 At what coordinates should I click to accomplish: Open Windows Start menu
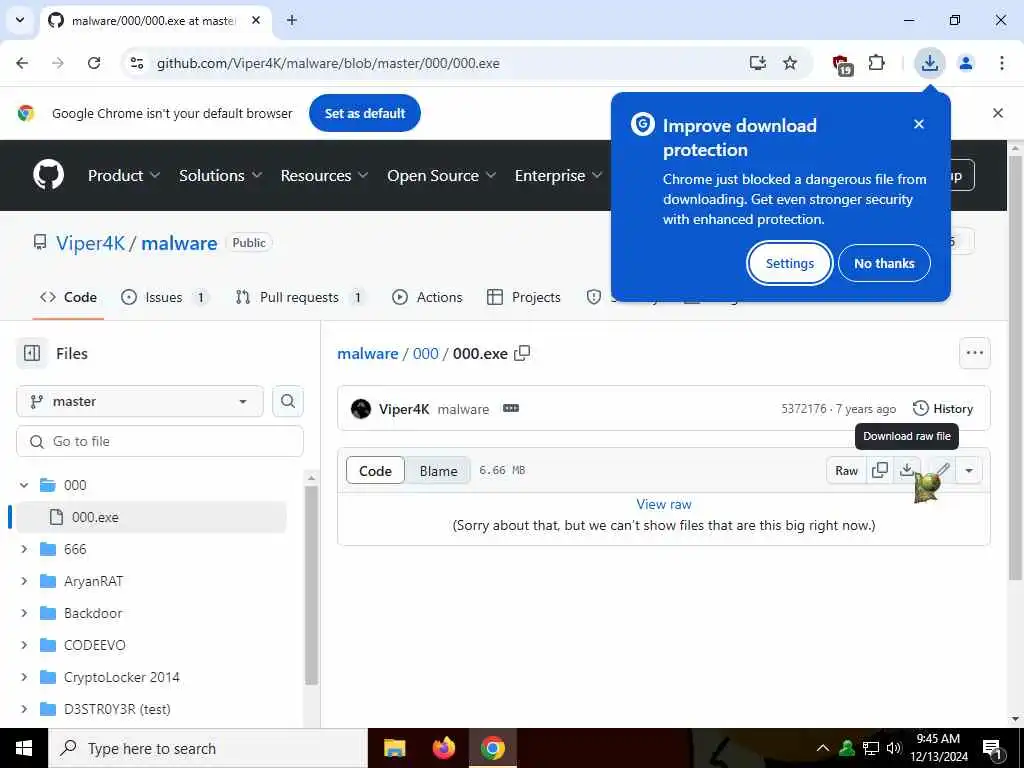24,748
